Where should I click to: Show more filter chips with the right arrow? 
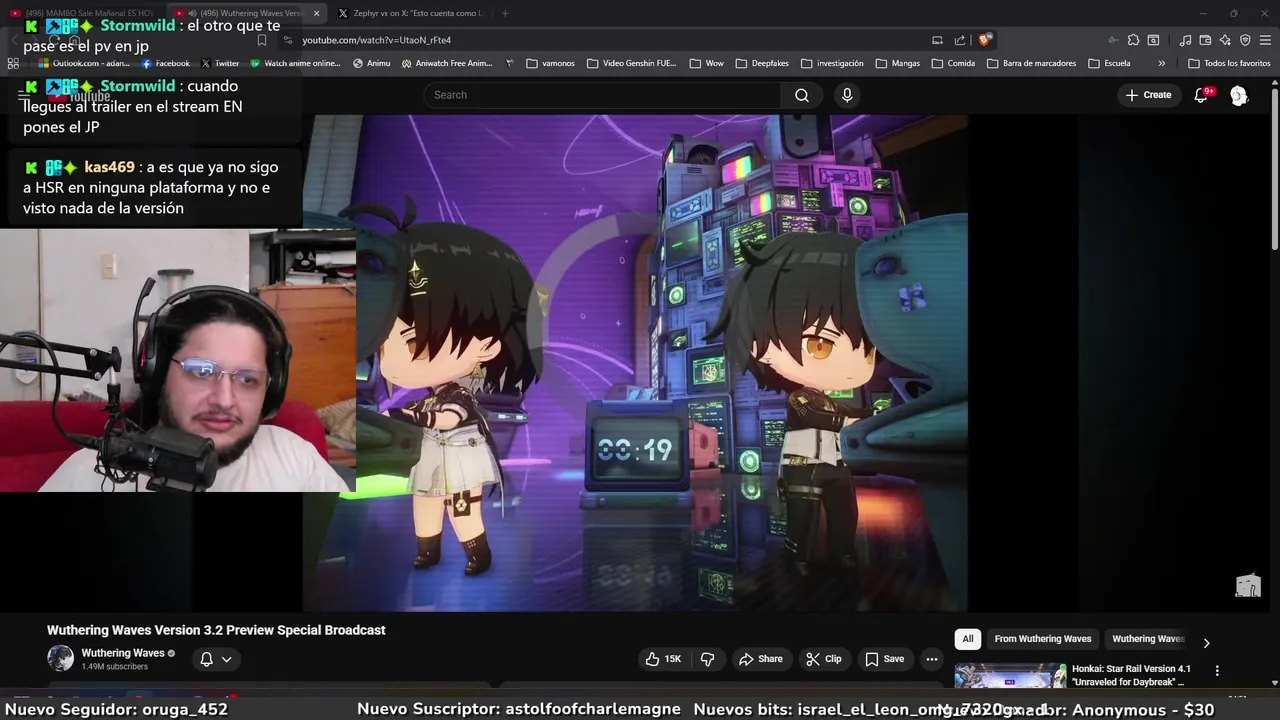pyautogui.click(x=1206, y=643)
